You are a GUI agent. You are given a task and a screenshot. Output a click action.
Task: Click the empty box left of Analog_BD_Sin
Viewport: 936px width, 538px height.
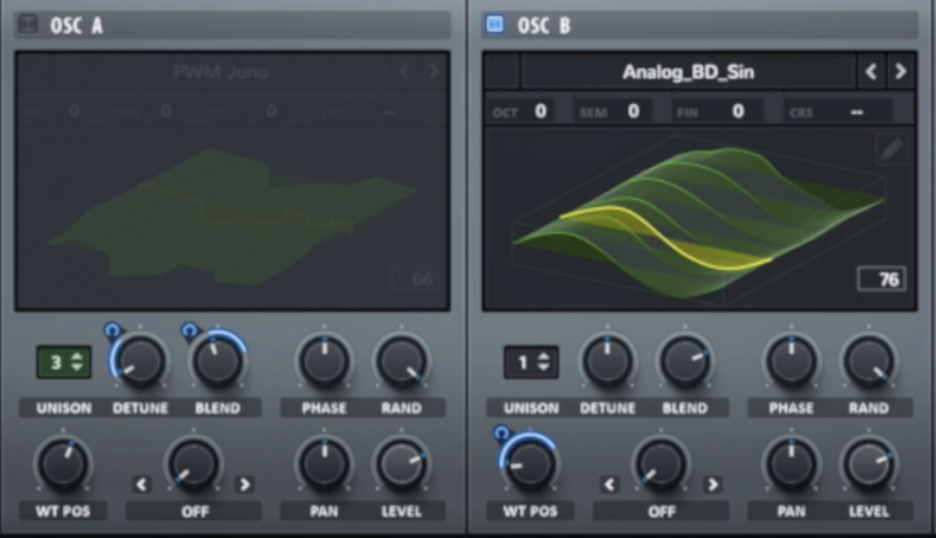coord(503,72)
